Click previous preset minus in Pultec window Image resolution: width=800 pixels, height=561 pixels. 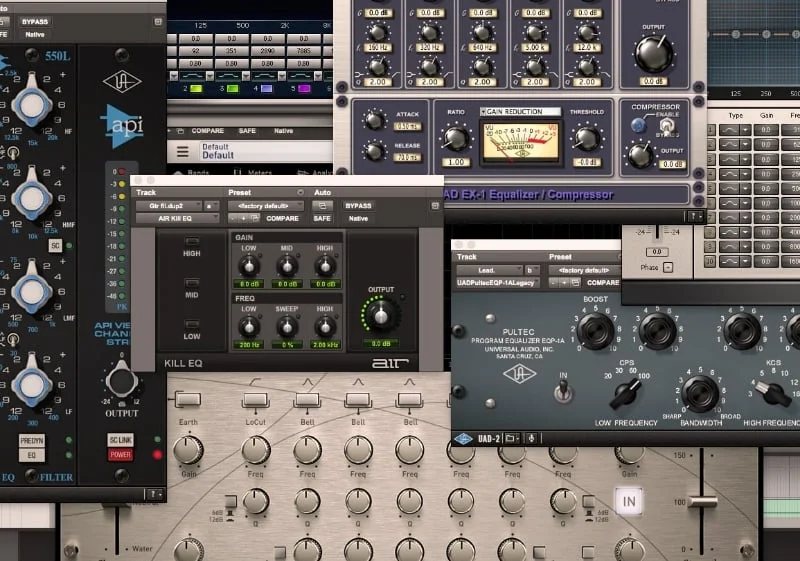pos(554,283)
